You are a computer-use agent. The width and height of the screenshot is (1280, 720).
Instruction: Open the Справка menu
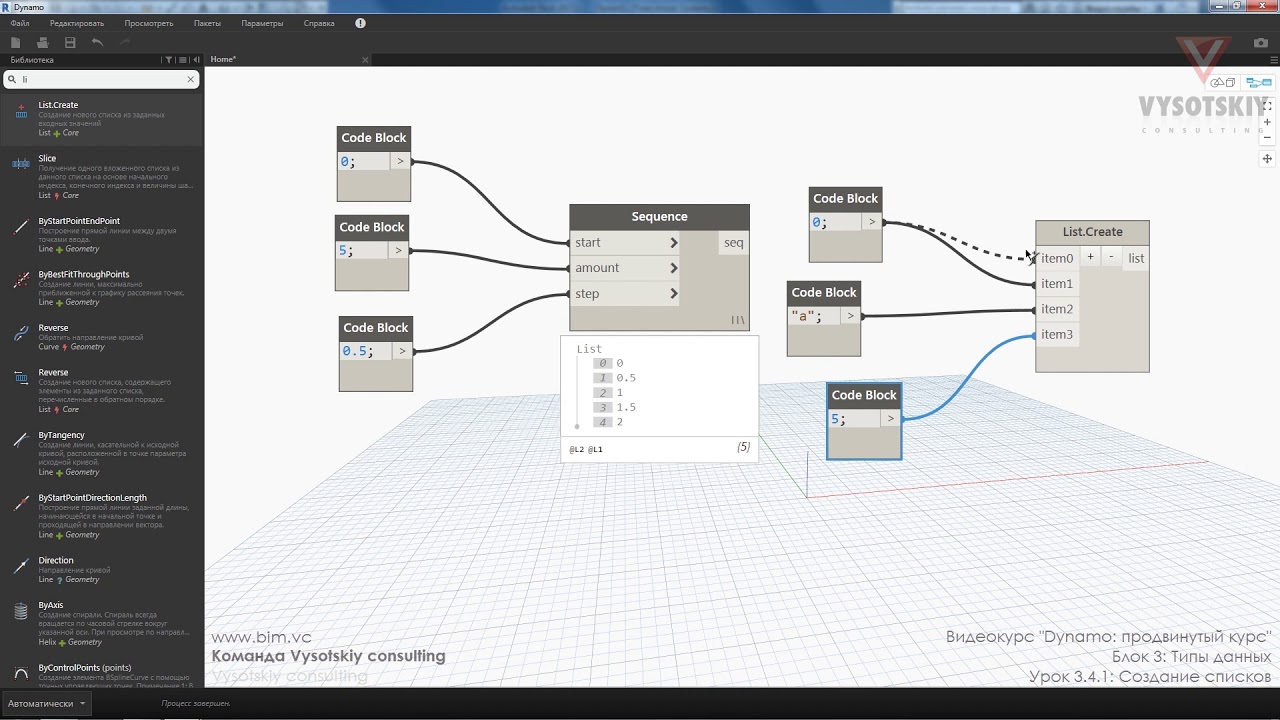click(319, 23)
